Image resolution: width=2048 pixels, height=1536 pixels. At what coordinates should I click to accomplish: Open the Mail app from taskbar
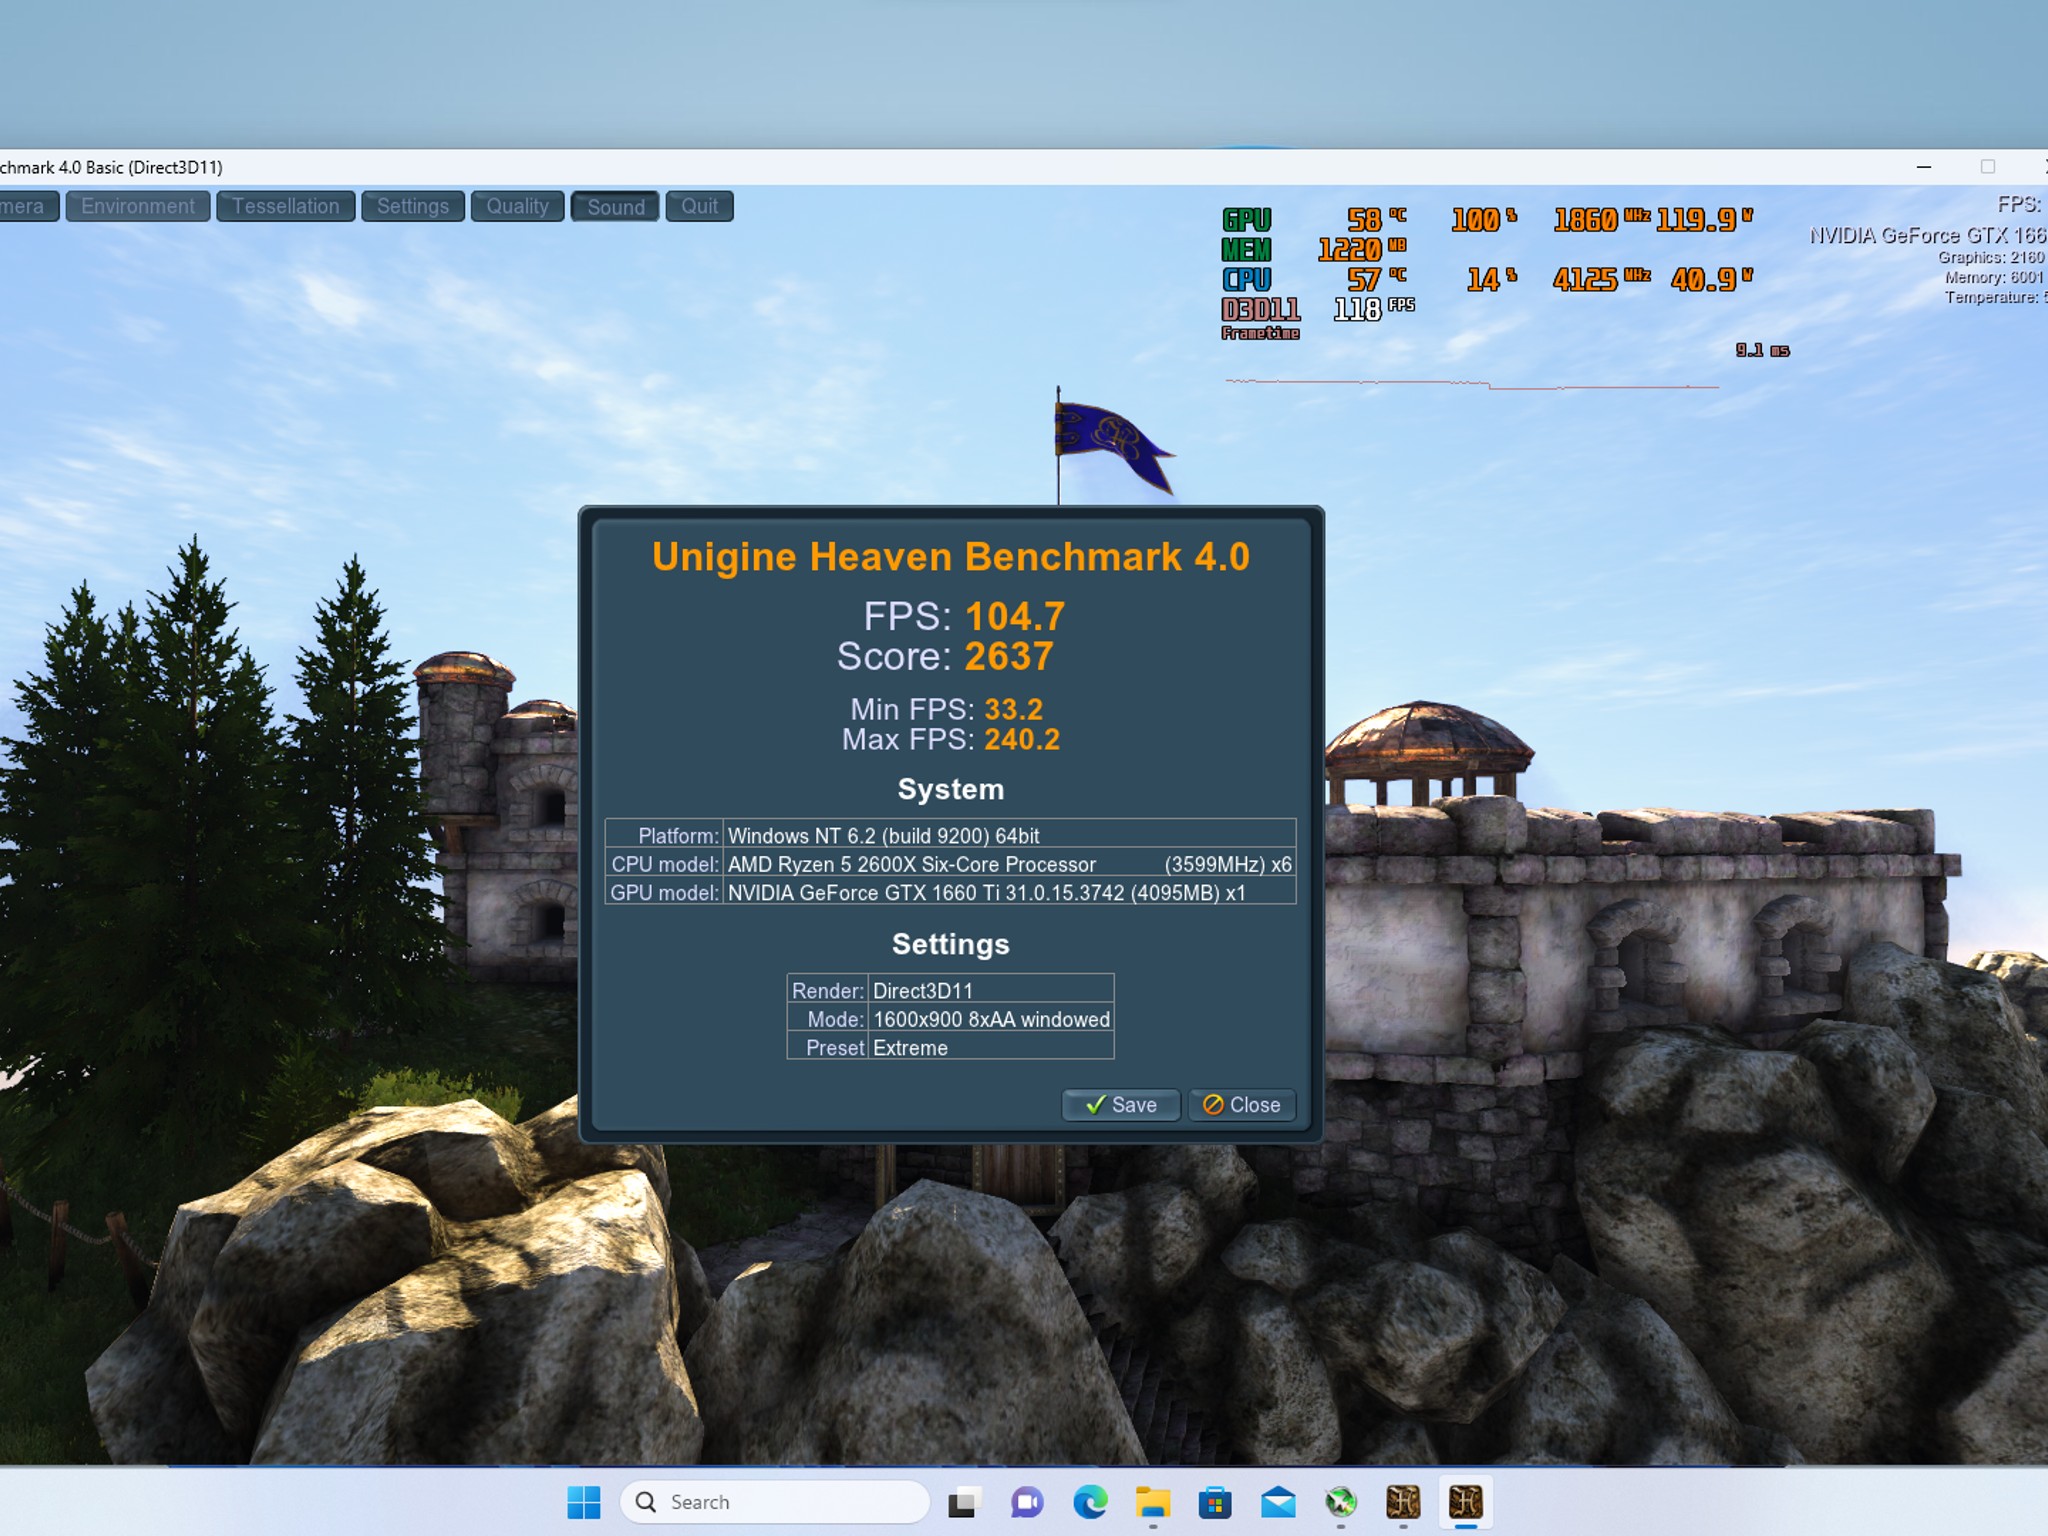pos(1278,1502)
